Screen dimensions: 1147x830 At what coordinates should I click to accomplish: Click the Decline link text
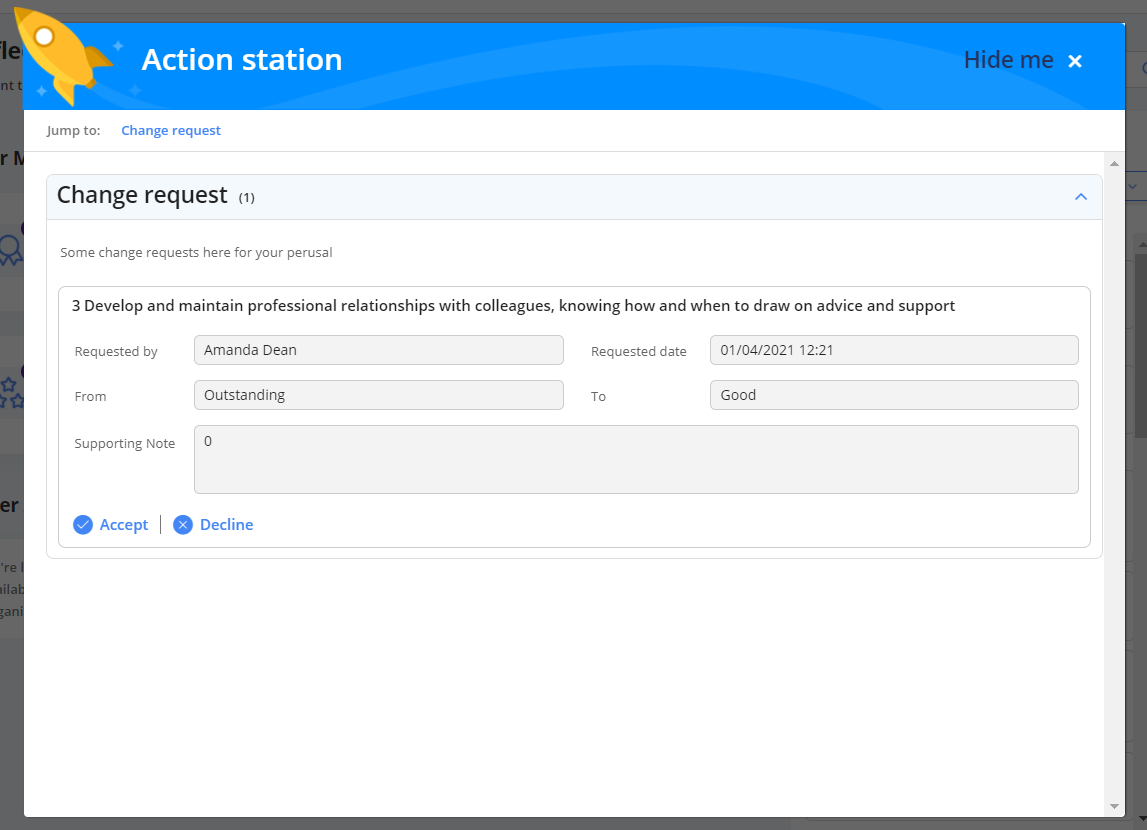point(227,525)
